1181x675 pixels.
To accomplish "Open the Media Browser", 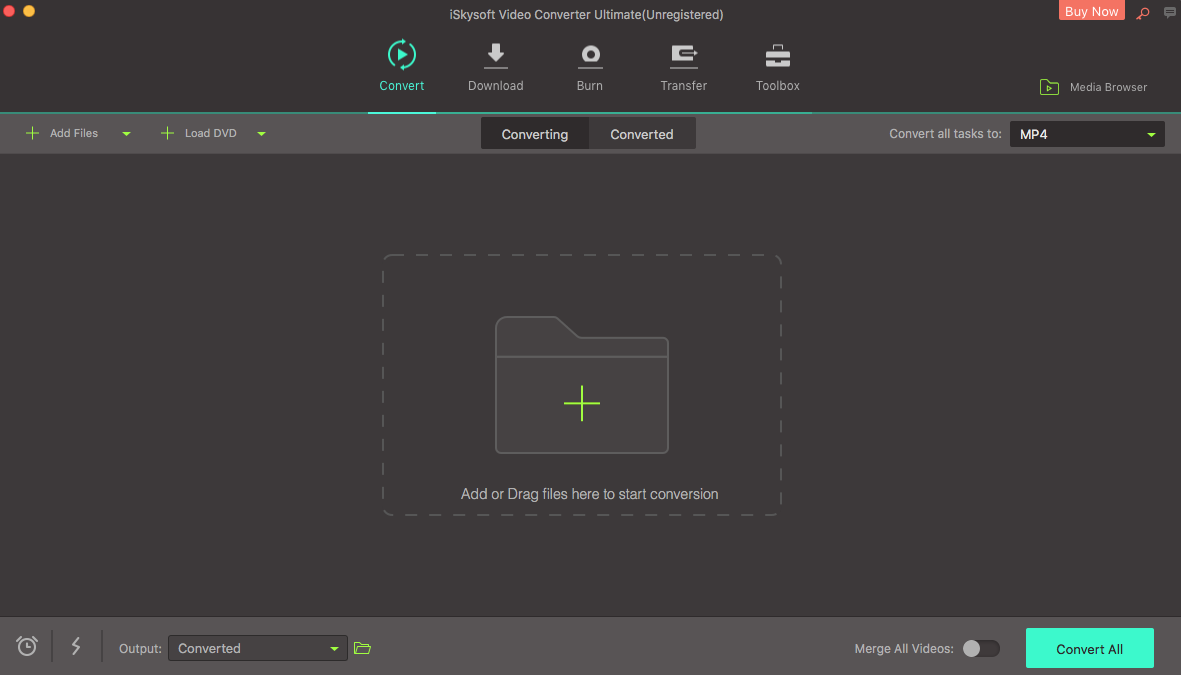I will 1093,87.
